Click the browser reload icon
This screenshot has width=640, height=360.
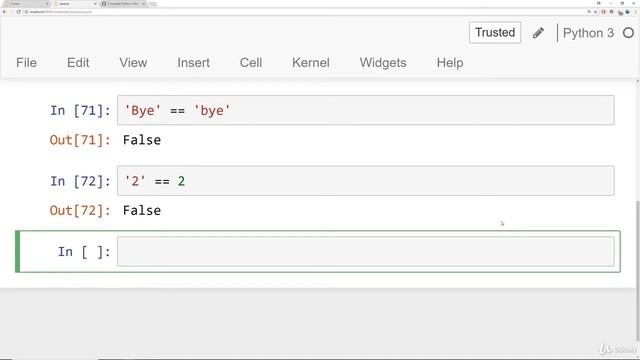click(18, 12)
